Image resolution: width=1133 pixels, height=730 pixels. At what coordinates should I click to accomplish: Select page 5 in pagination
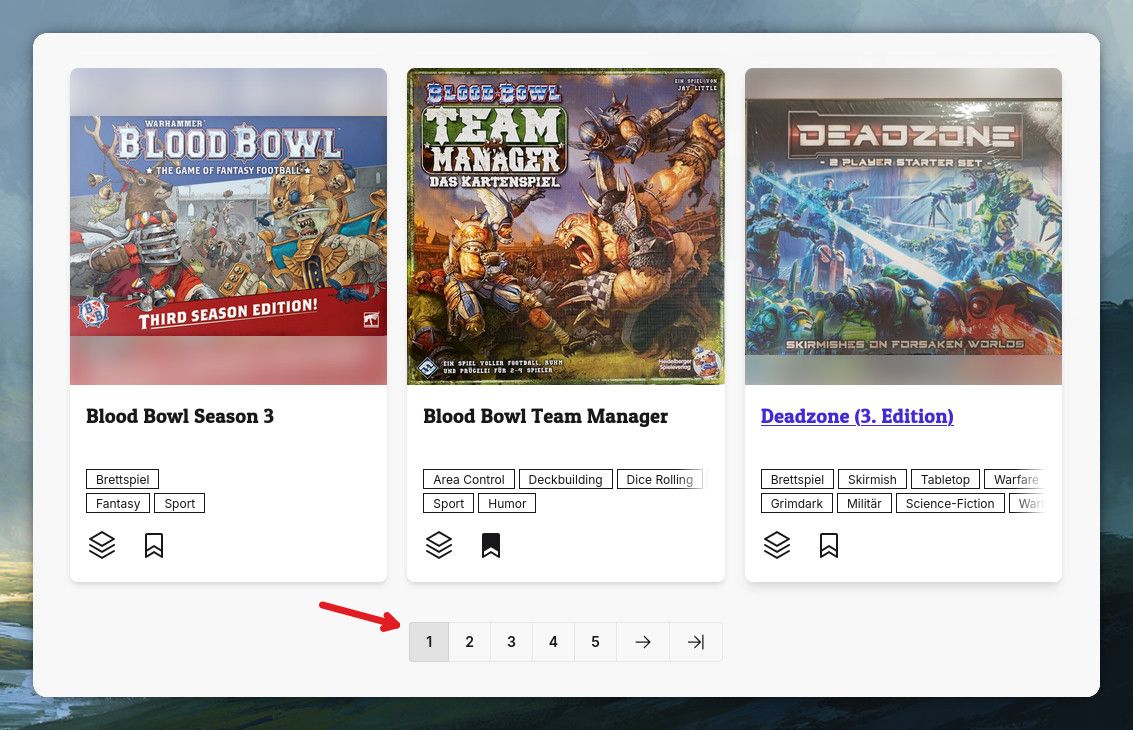(595, 642)
